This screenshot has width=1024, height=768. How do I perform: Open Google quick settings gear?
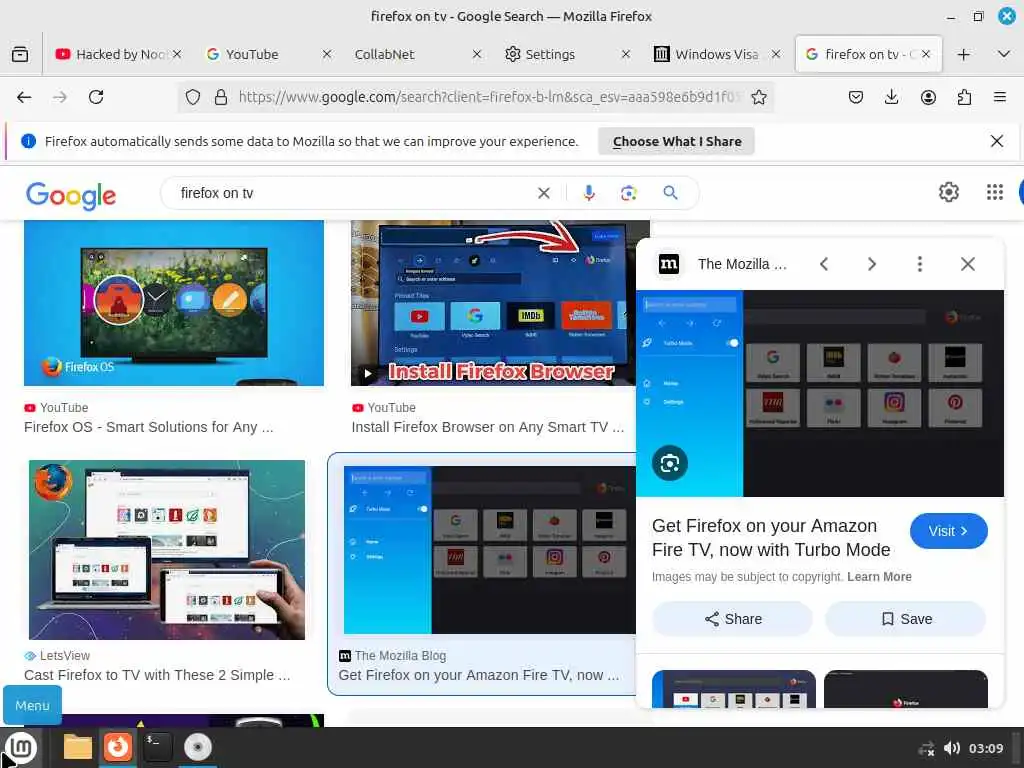point(948,192)
